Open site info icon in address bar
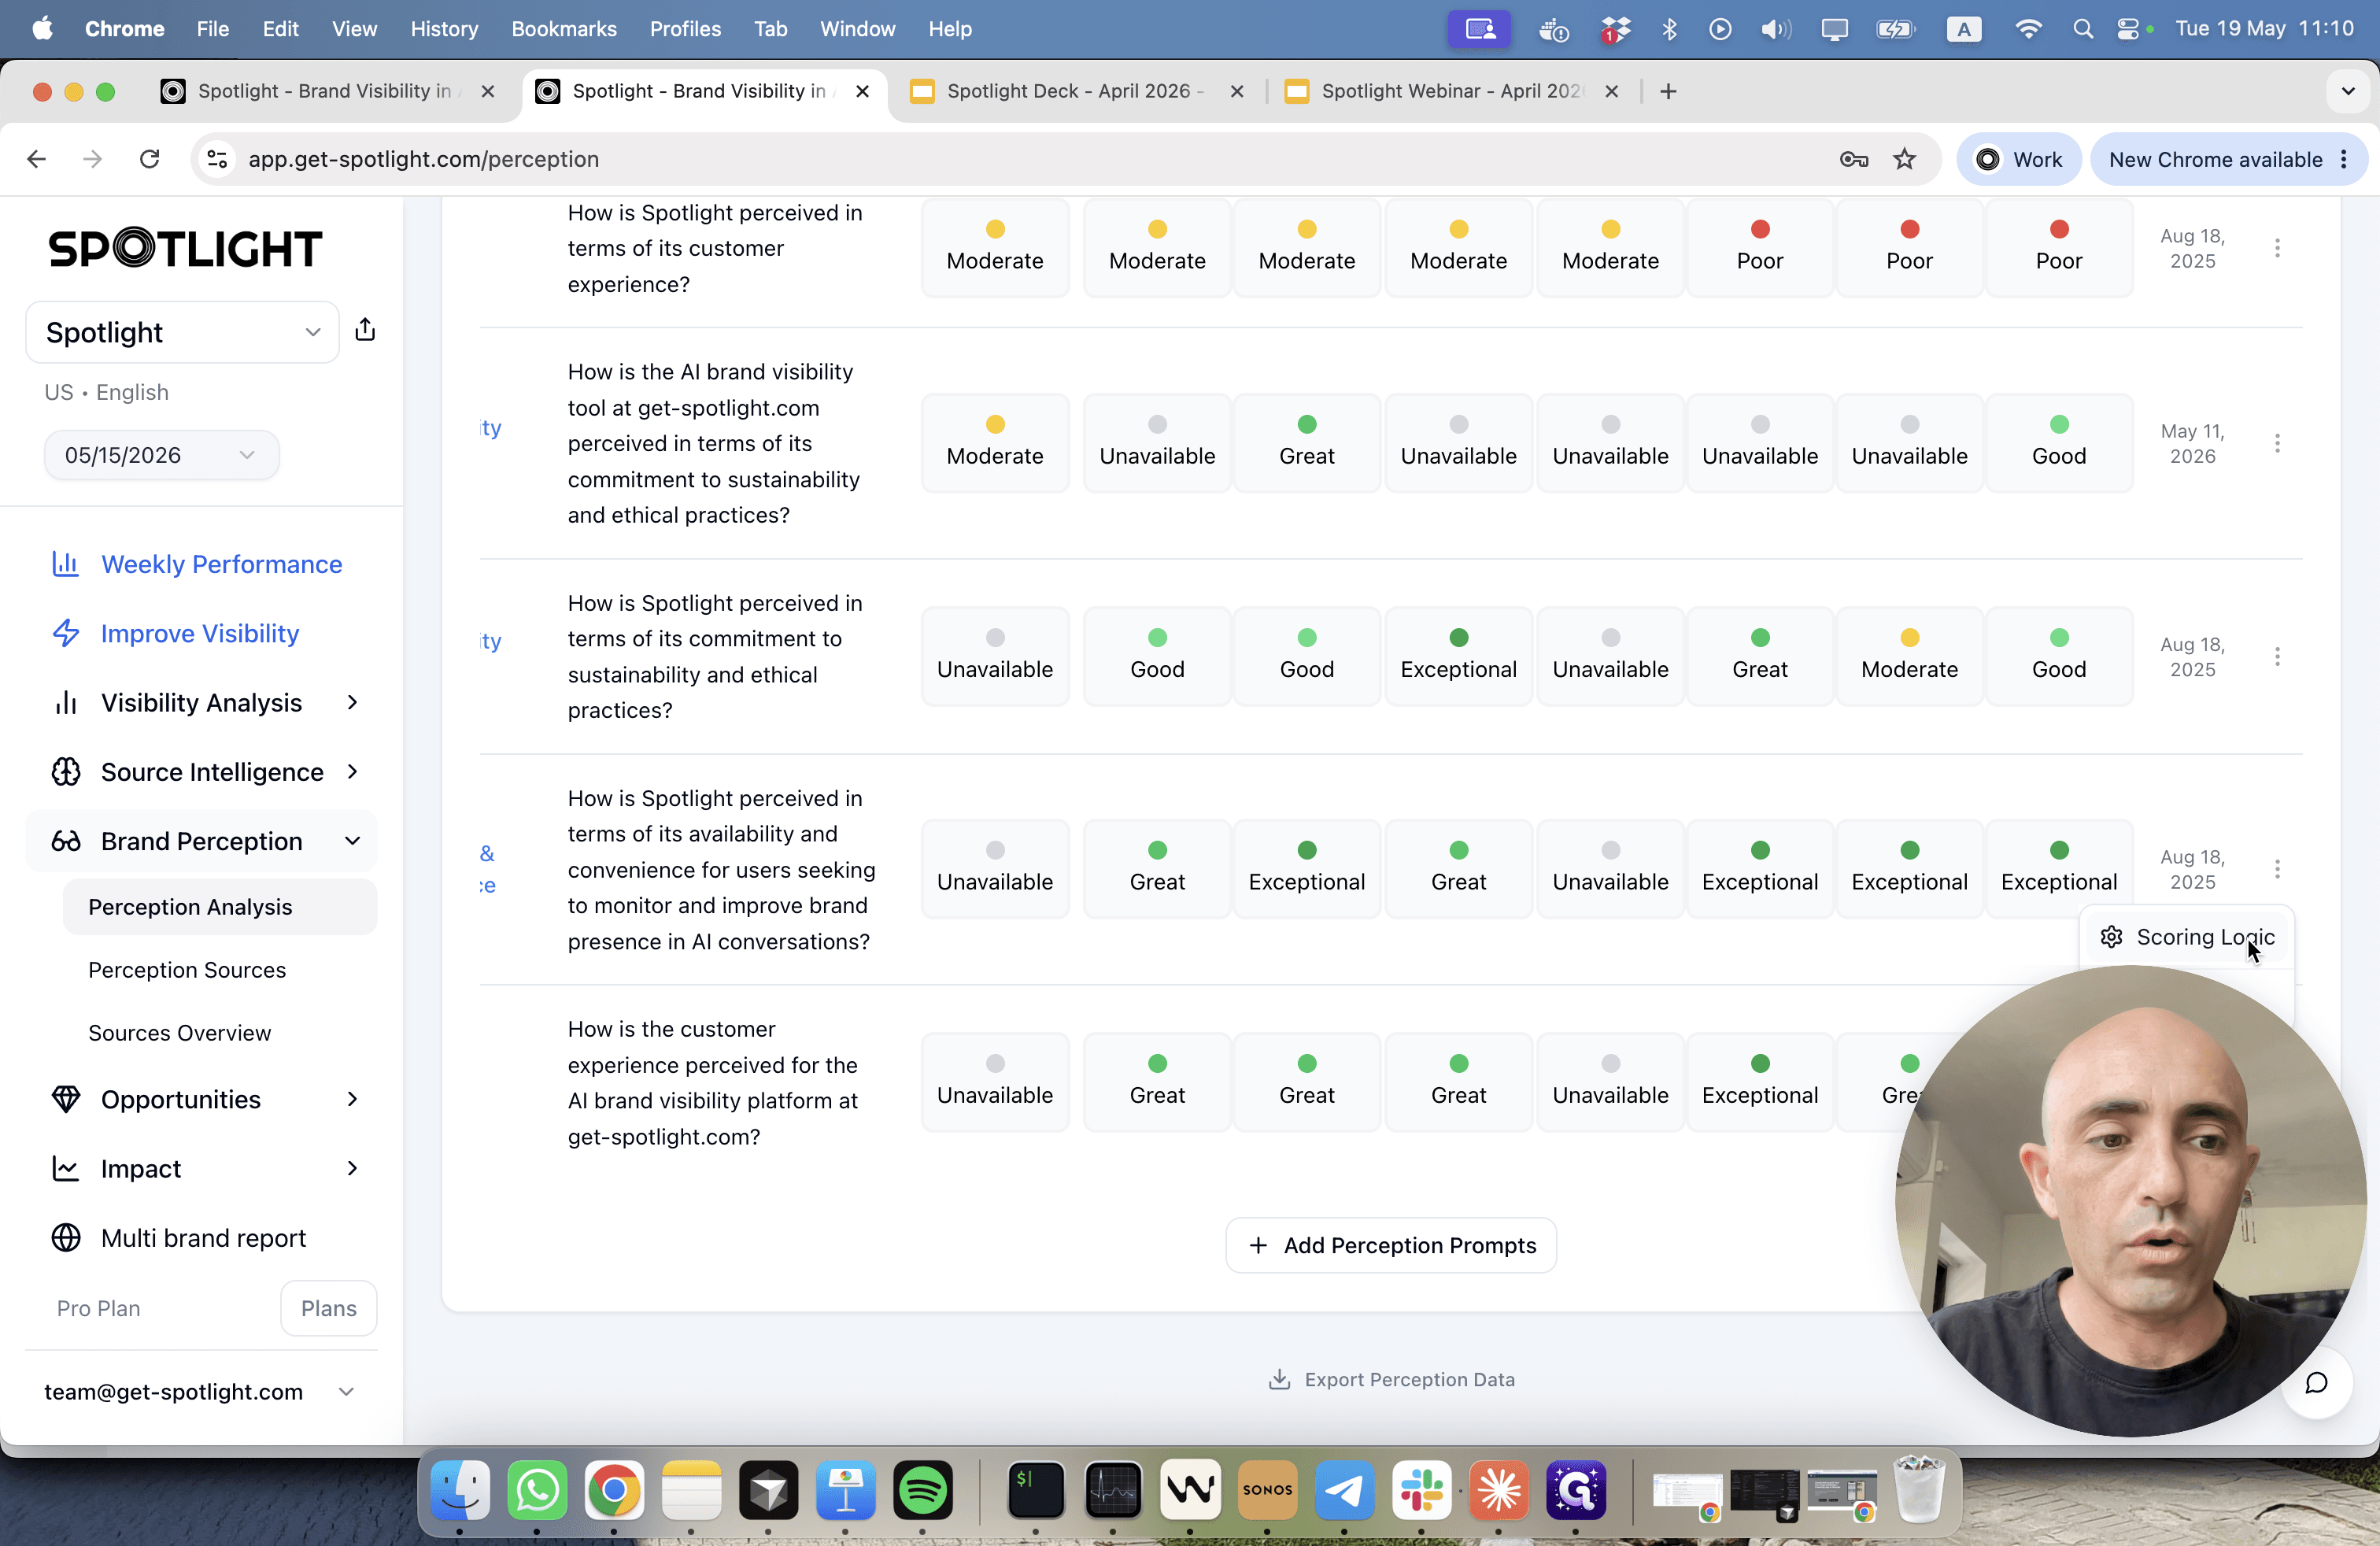Screen dimensions: 2380x1546 pos(217,159)
